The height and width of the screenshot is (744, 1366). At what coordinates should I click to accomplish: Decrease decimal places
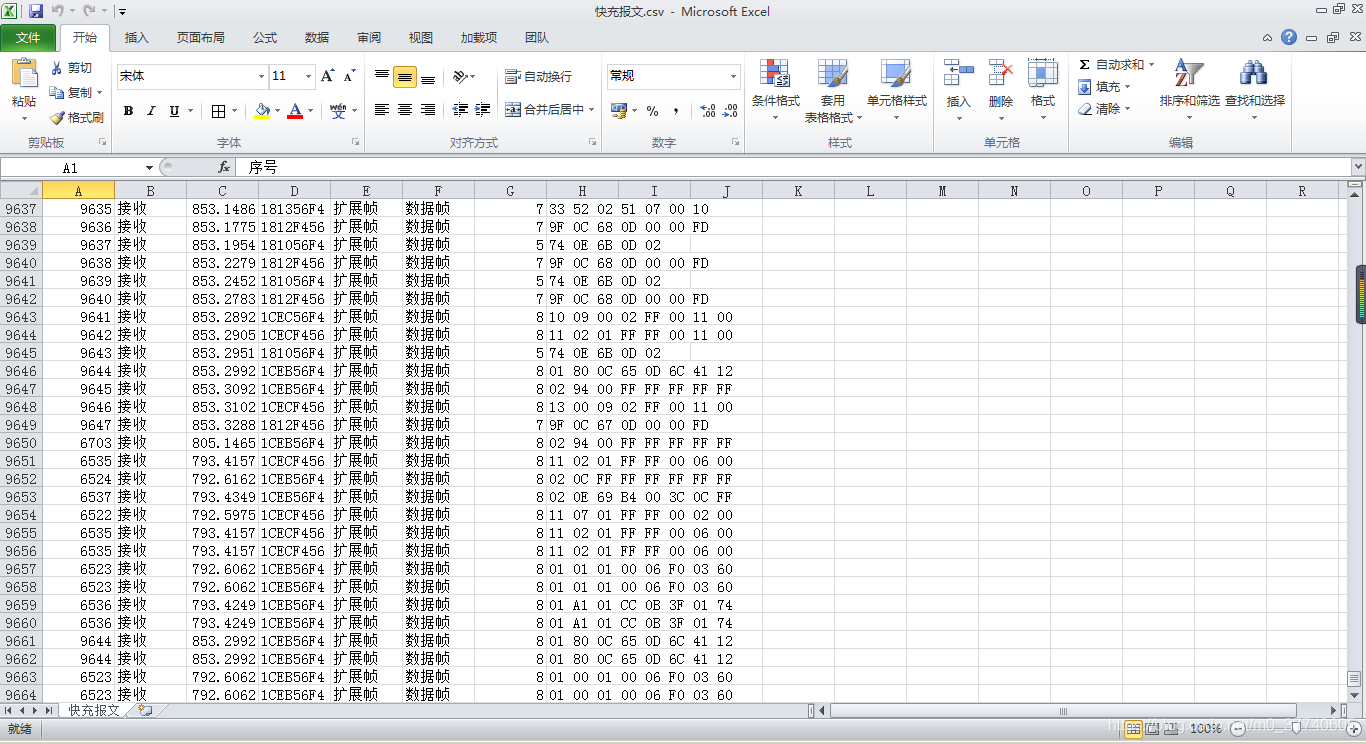click(x=731, y=111)
